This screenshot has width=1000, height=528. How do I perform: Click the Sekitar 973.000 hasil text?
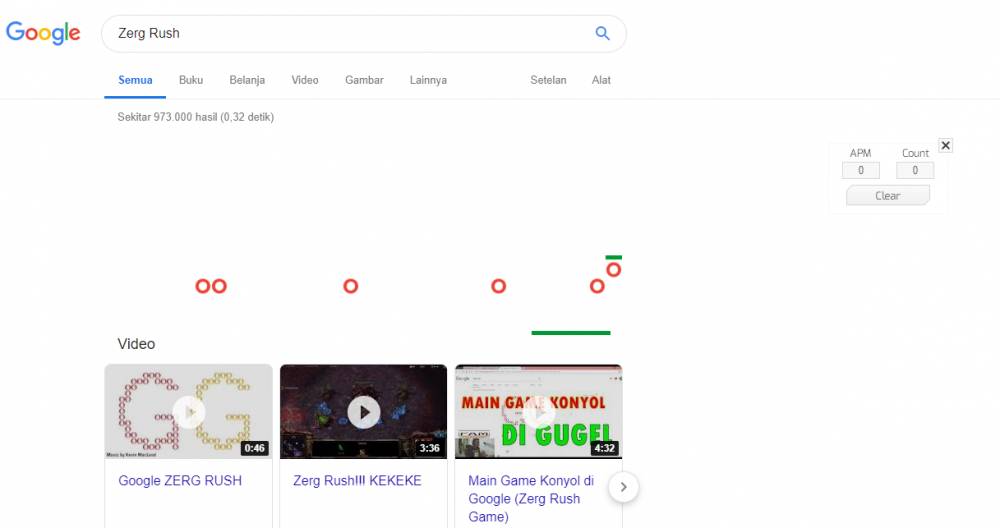click(195, 117)
